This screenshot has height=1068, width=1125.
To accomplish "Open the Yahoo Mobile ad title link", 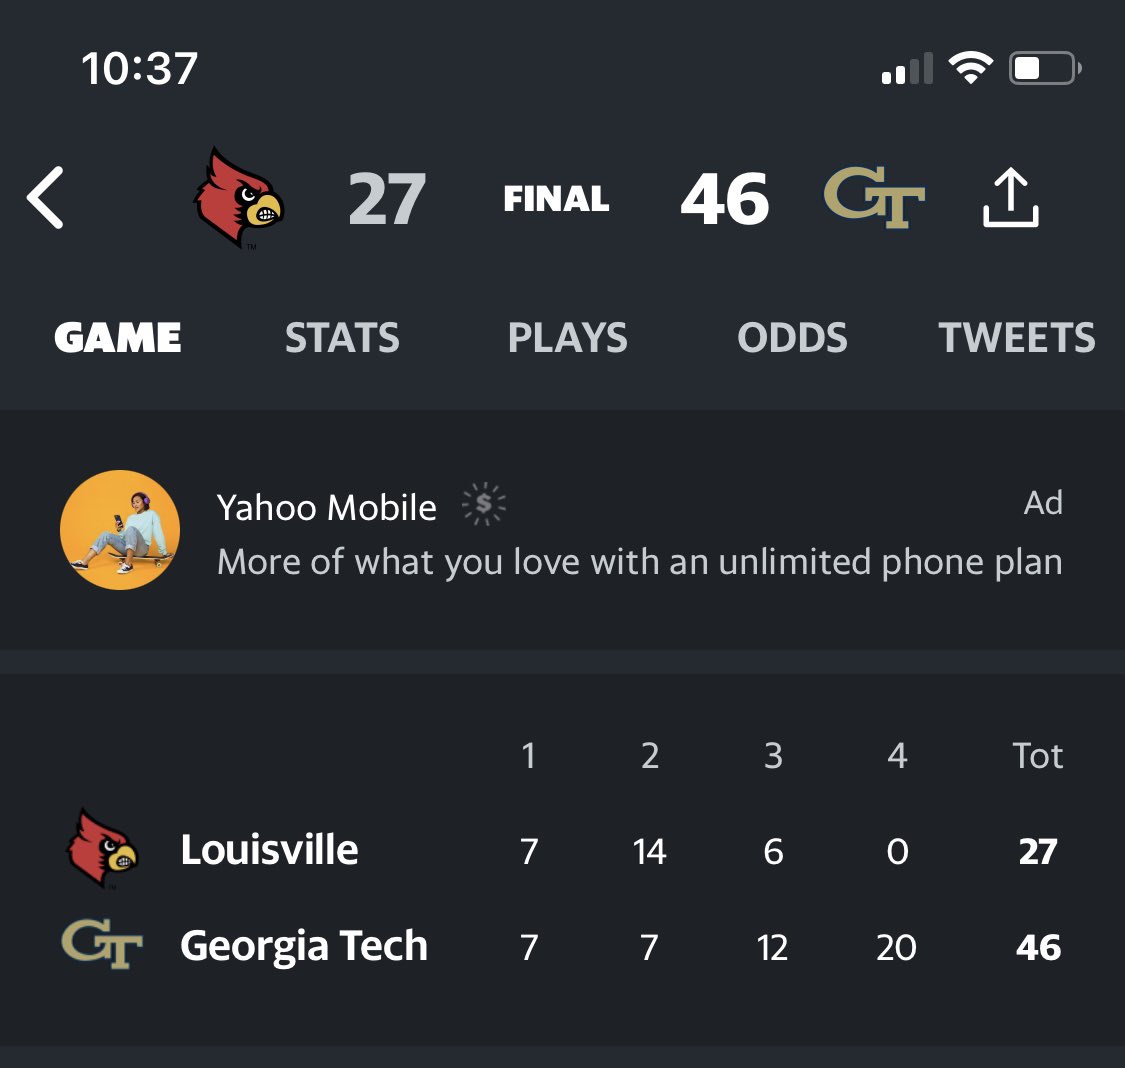I will [327, 508].
